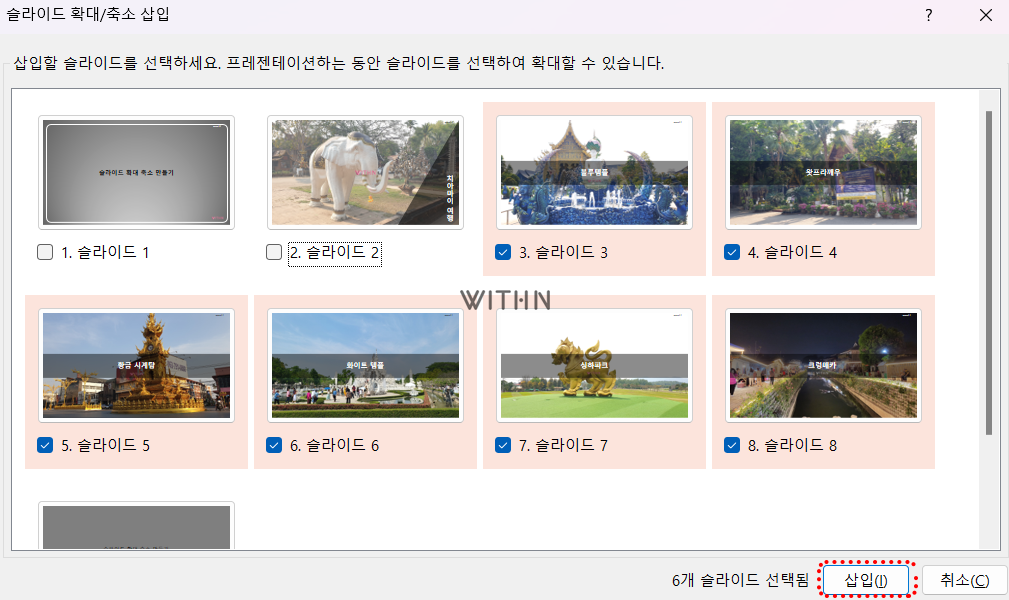The height and width of the screenshot is (600, 1009).
Task: Click the night canal slide 8 thumbnail
Action: (823, 366)
